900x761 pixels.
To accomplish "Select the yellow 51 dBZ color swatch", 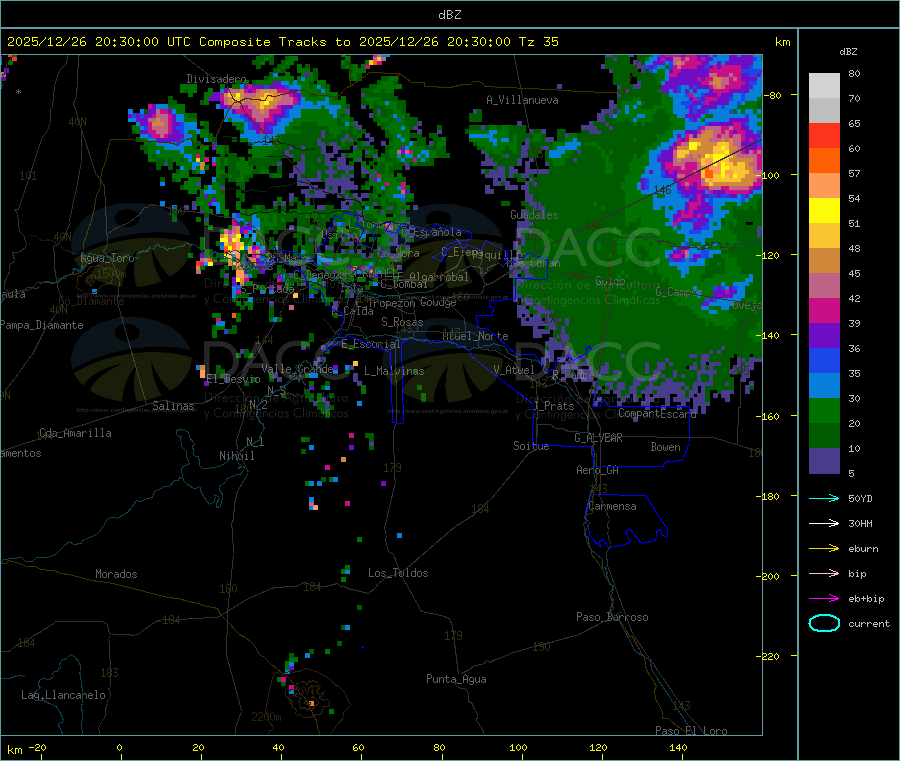I will tap(824, 211).
